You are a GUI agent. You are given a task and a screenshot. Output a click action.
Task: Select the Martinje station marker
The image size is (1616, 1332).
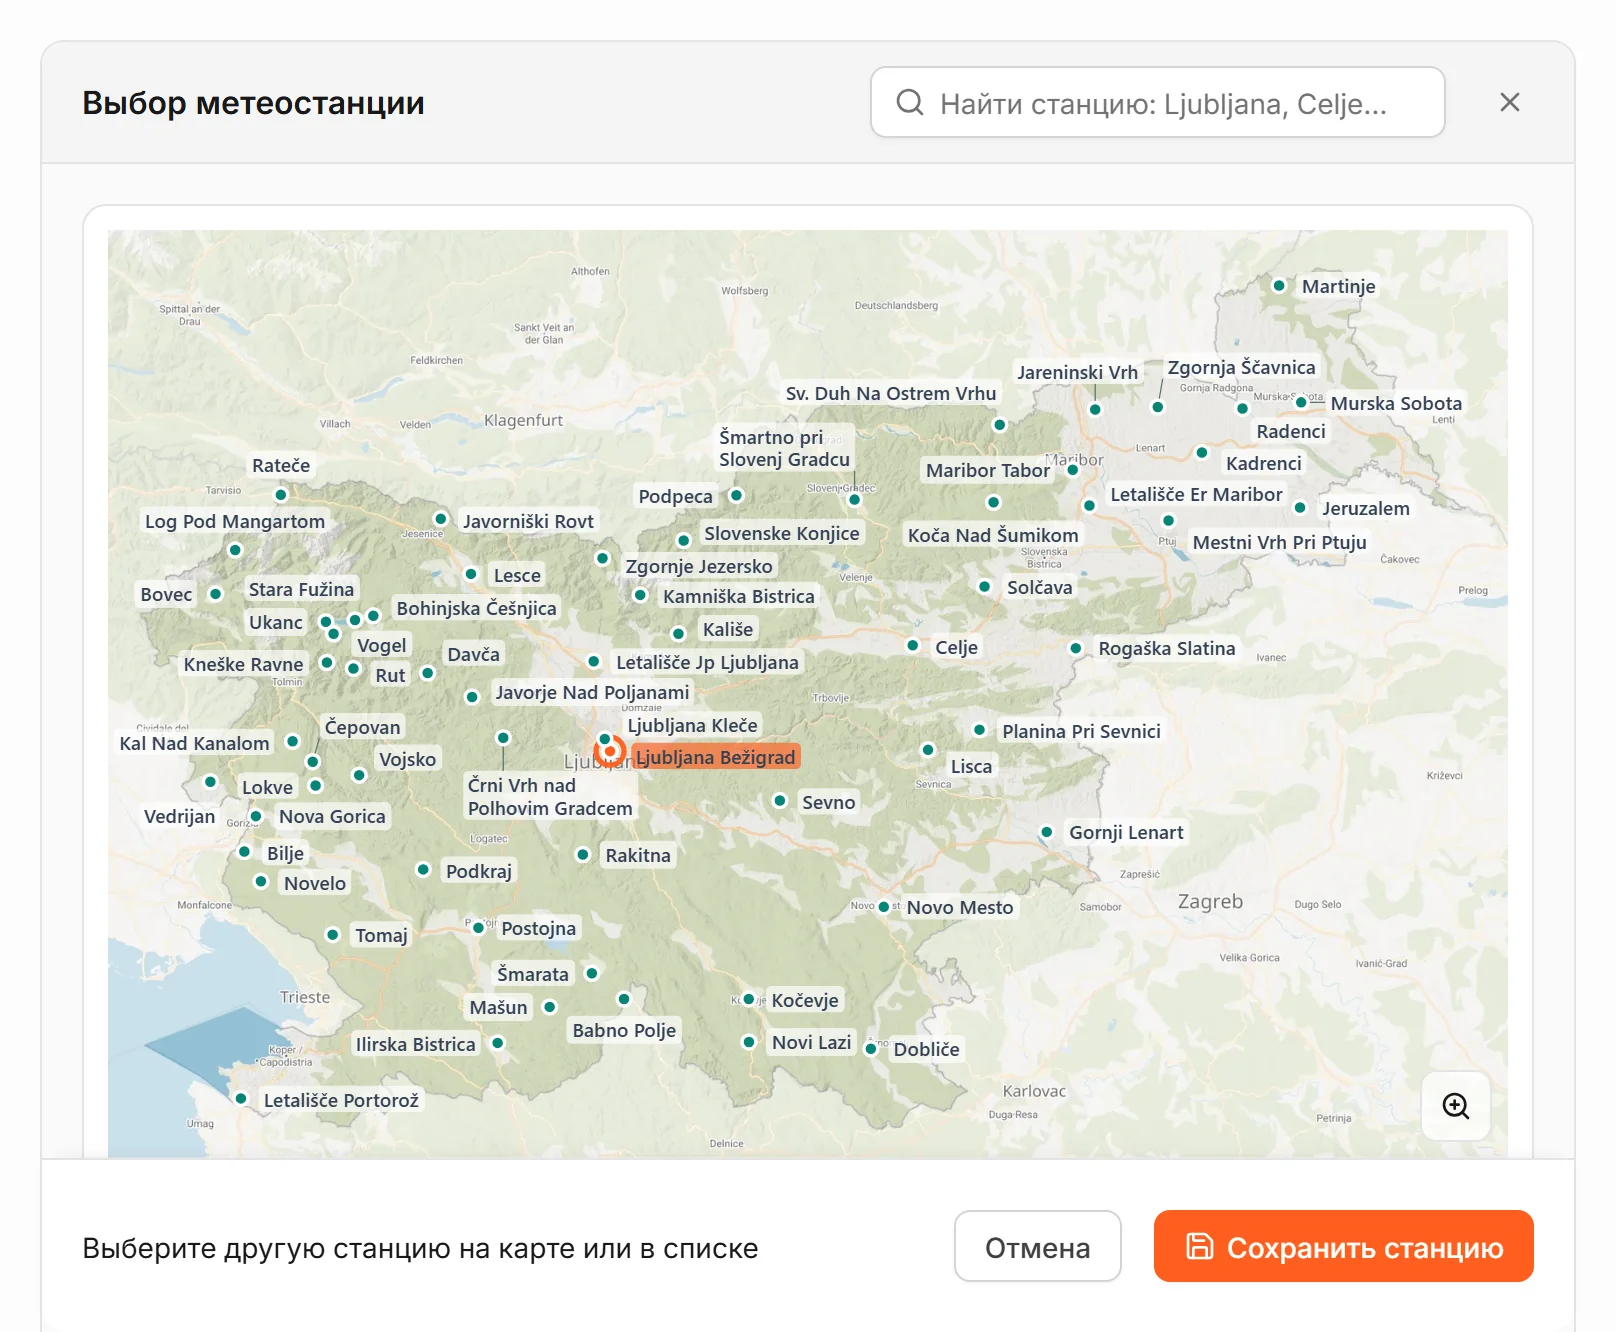click(1278, 285)
